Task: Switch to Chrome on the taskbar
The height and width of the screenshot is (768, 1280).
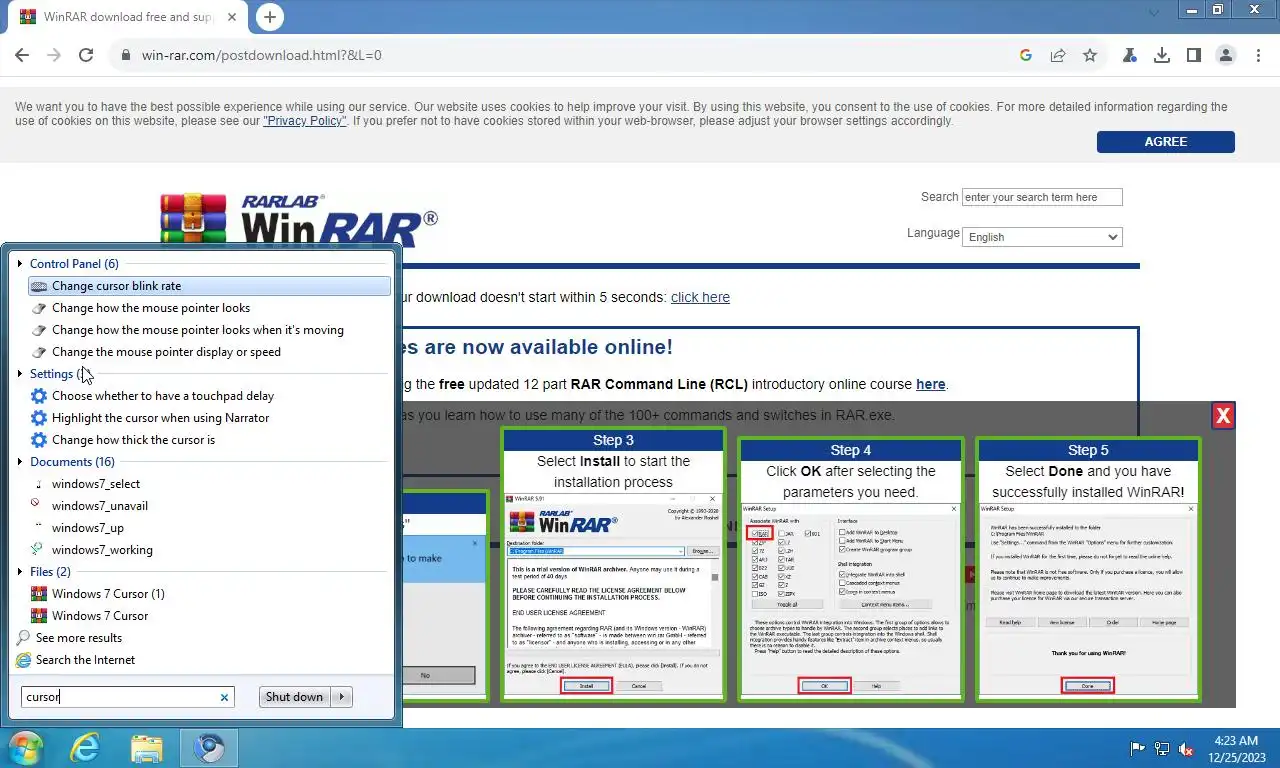Action: [x=209, y=748]
